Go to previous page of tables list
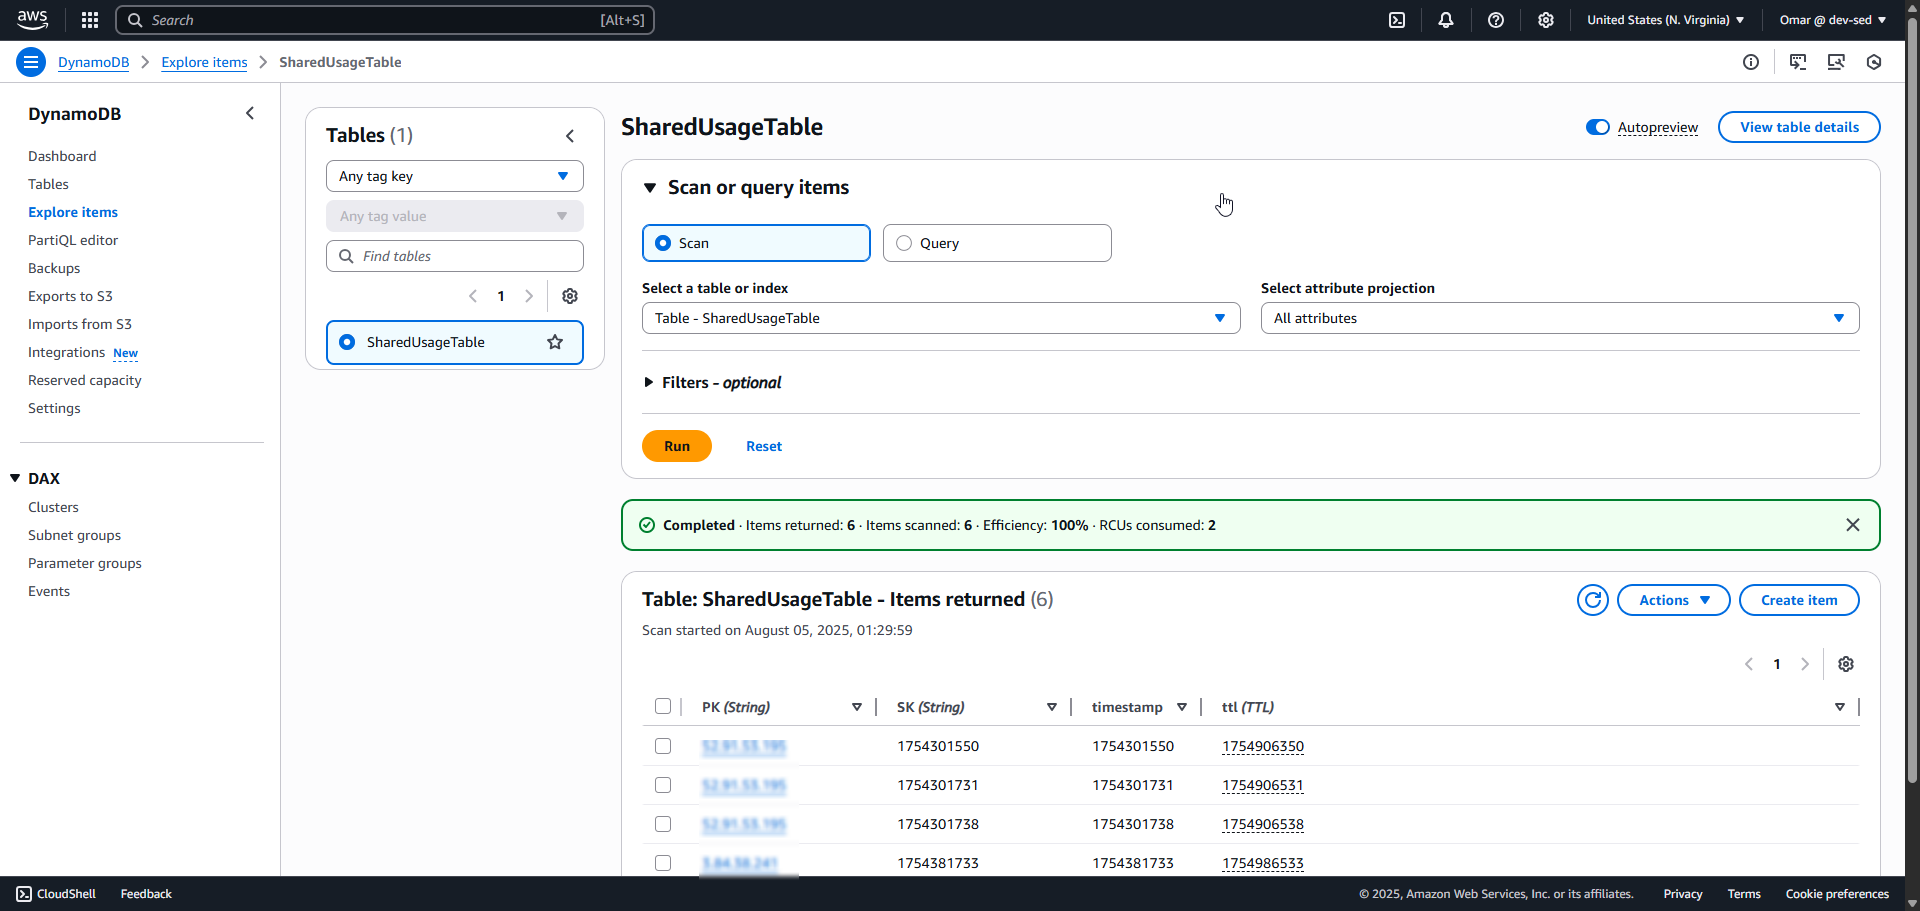Viewport: 1920px width, 911px height. [x=473, y=296]
